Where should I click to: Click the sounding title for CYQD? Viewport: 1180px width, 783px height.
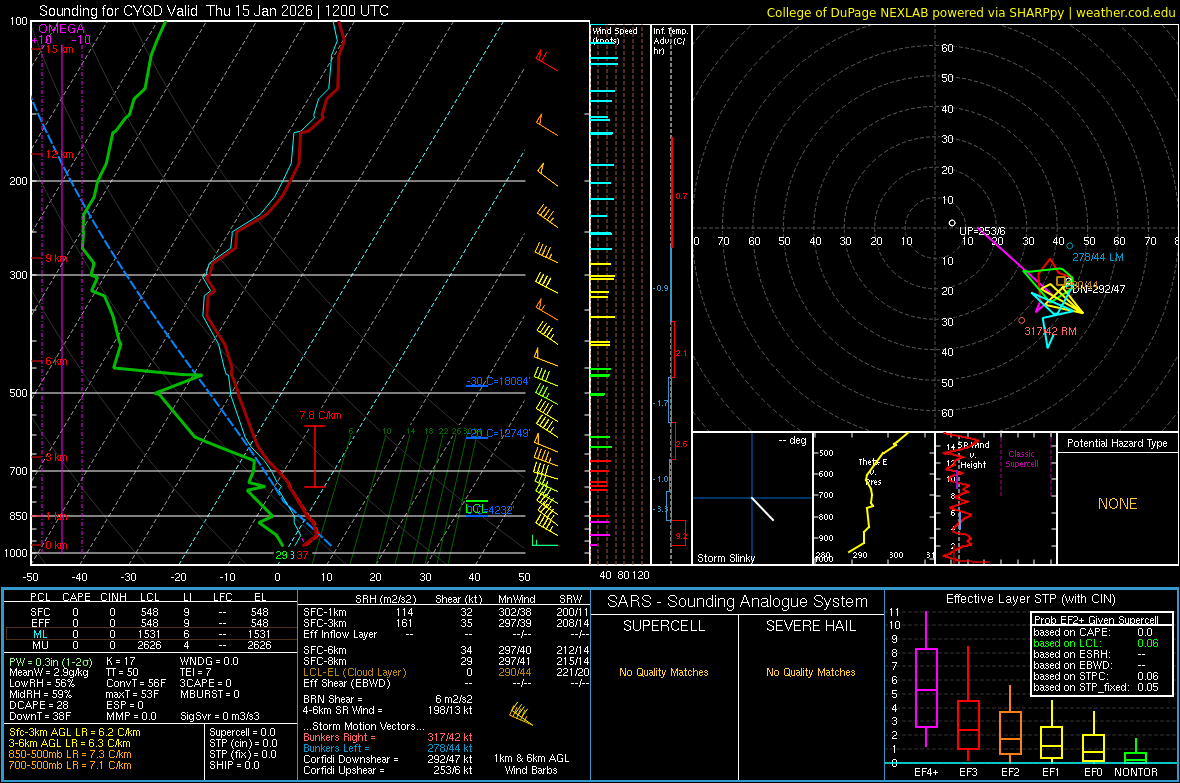coord(214,11)
